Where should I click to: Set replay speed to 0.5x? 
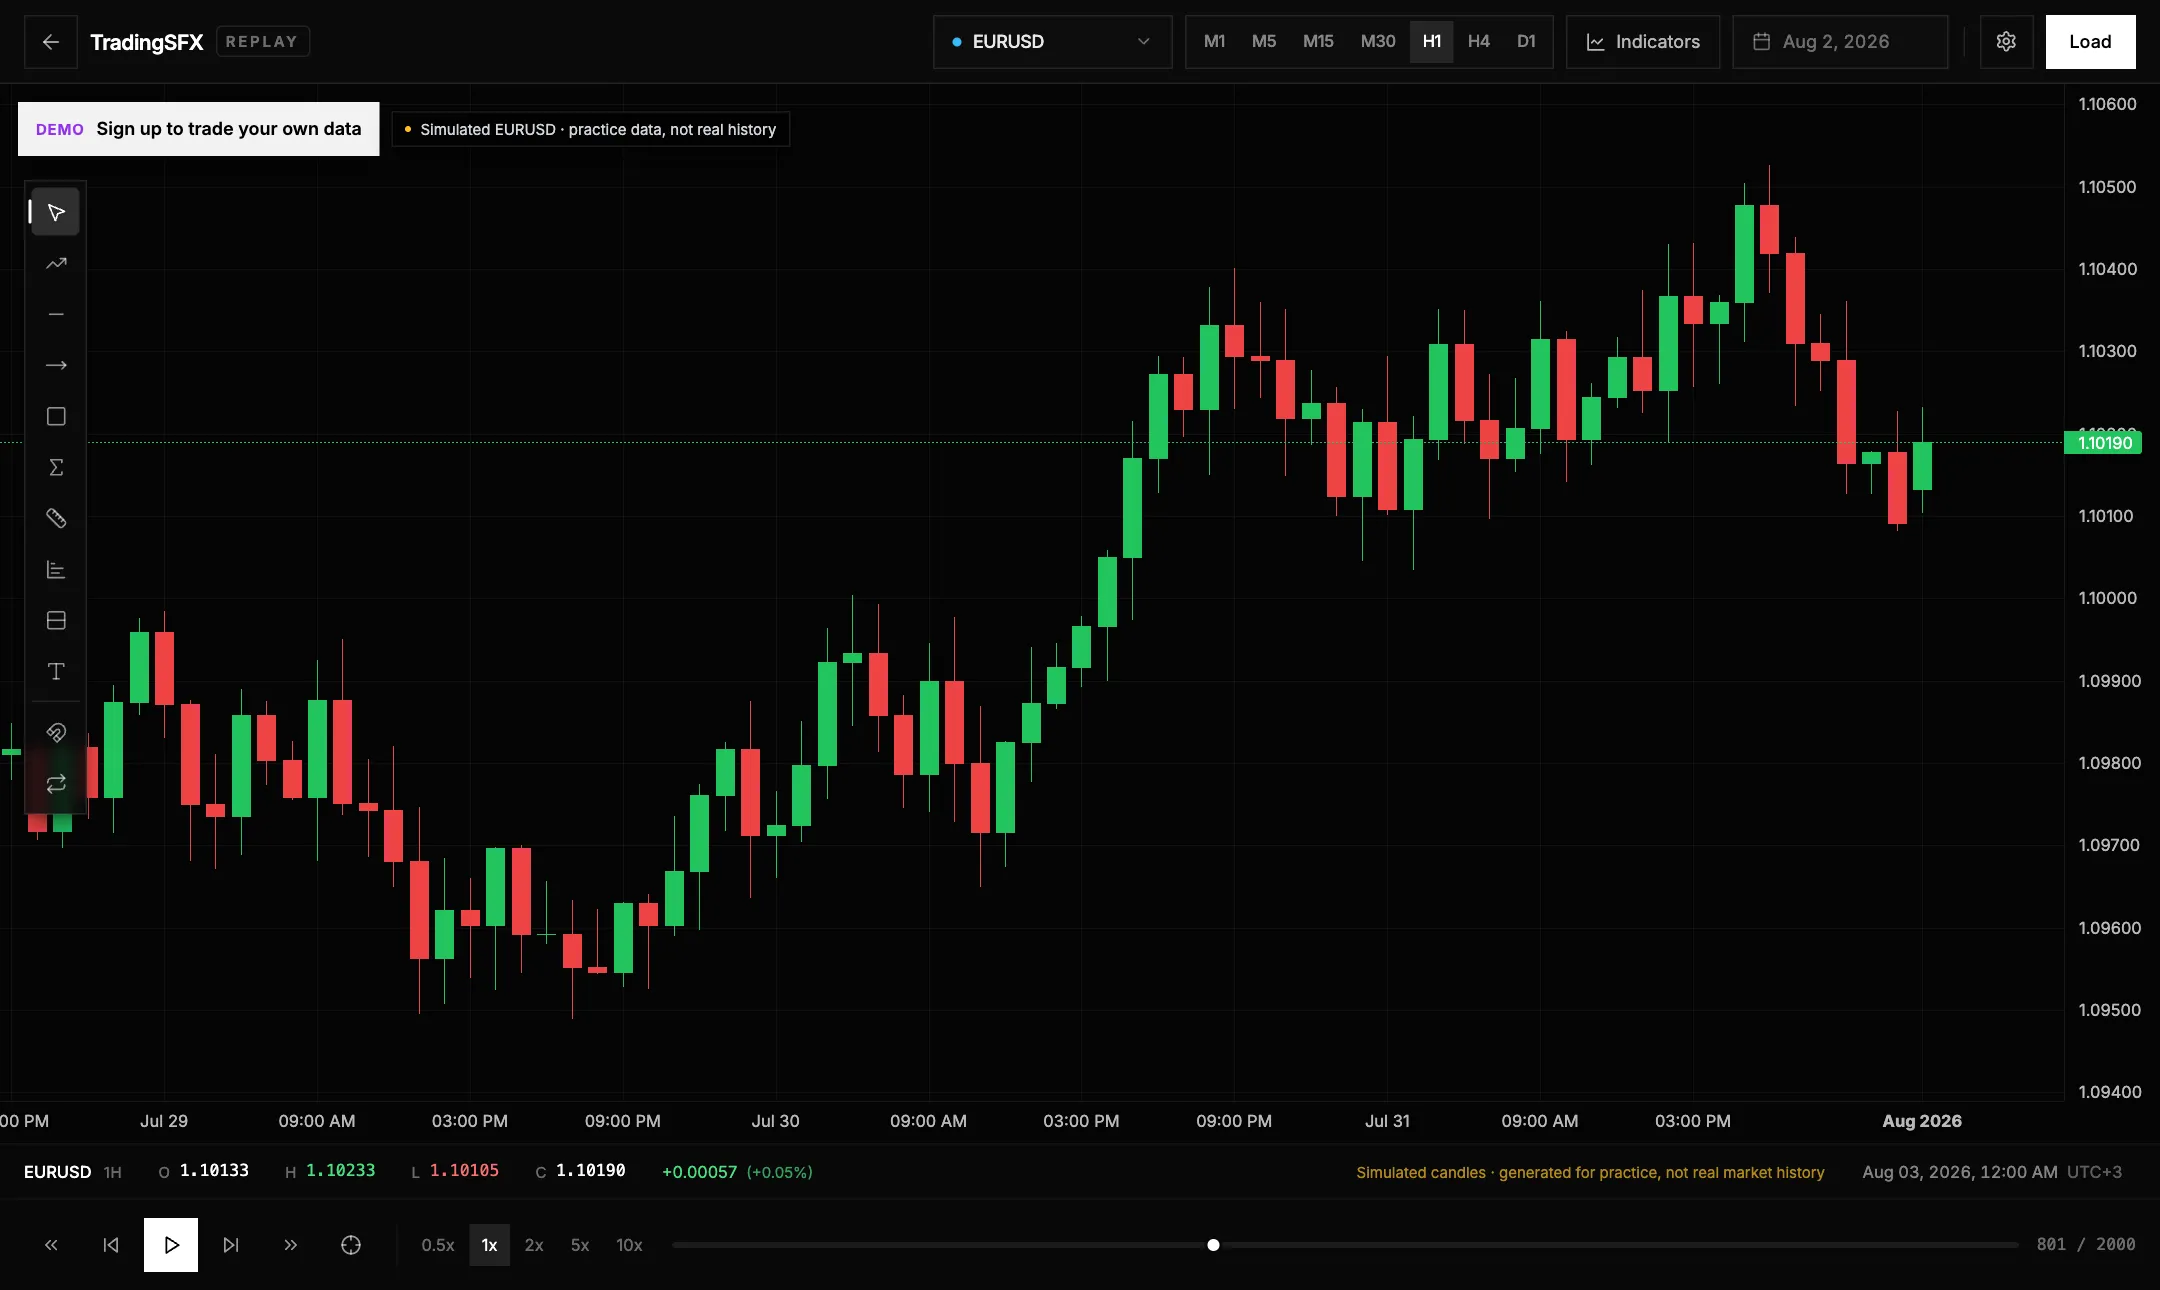438,1245
